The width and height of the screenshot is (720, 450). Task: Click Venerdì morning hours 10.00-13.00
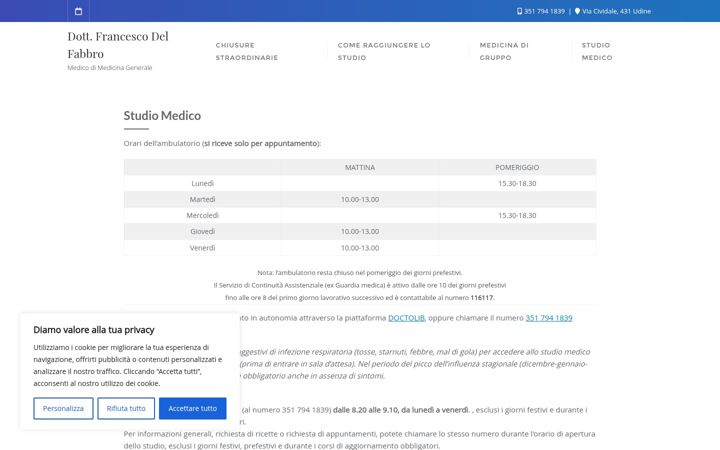(x=360, y=248)
